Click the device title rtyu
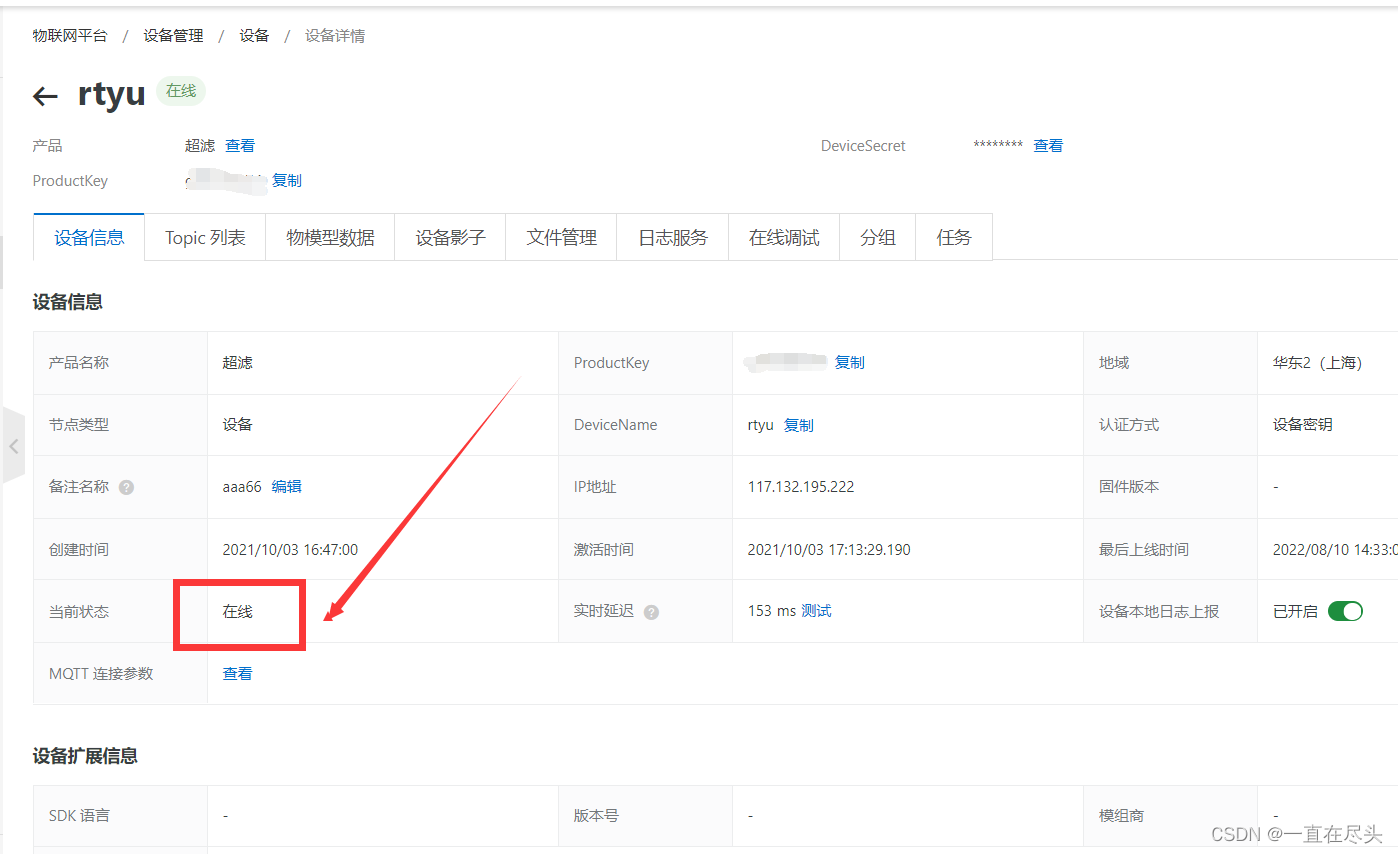1398x854 pixels. tap(111, 94)
